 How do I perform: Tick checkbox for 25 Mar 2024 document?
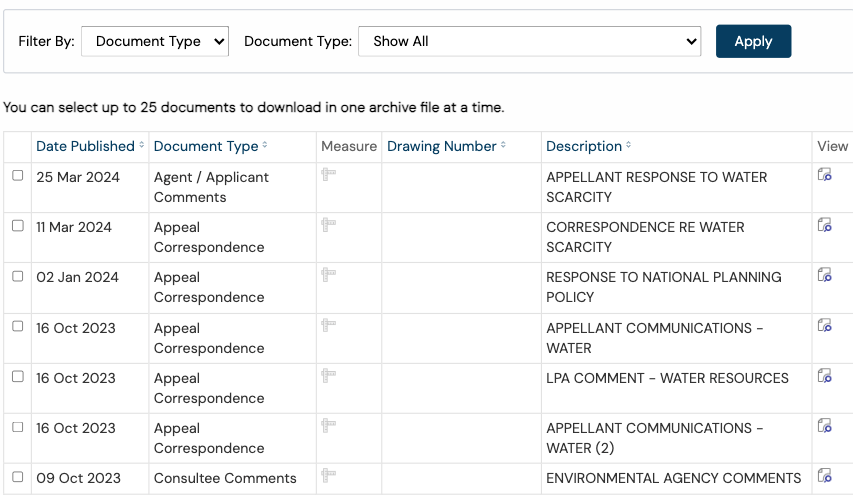(x=17, y=176)
